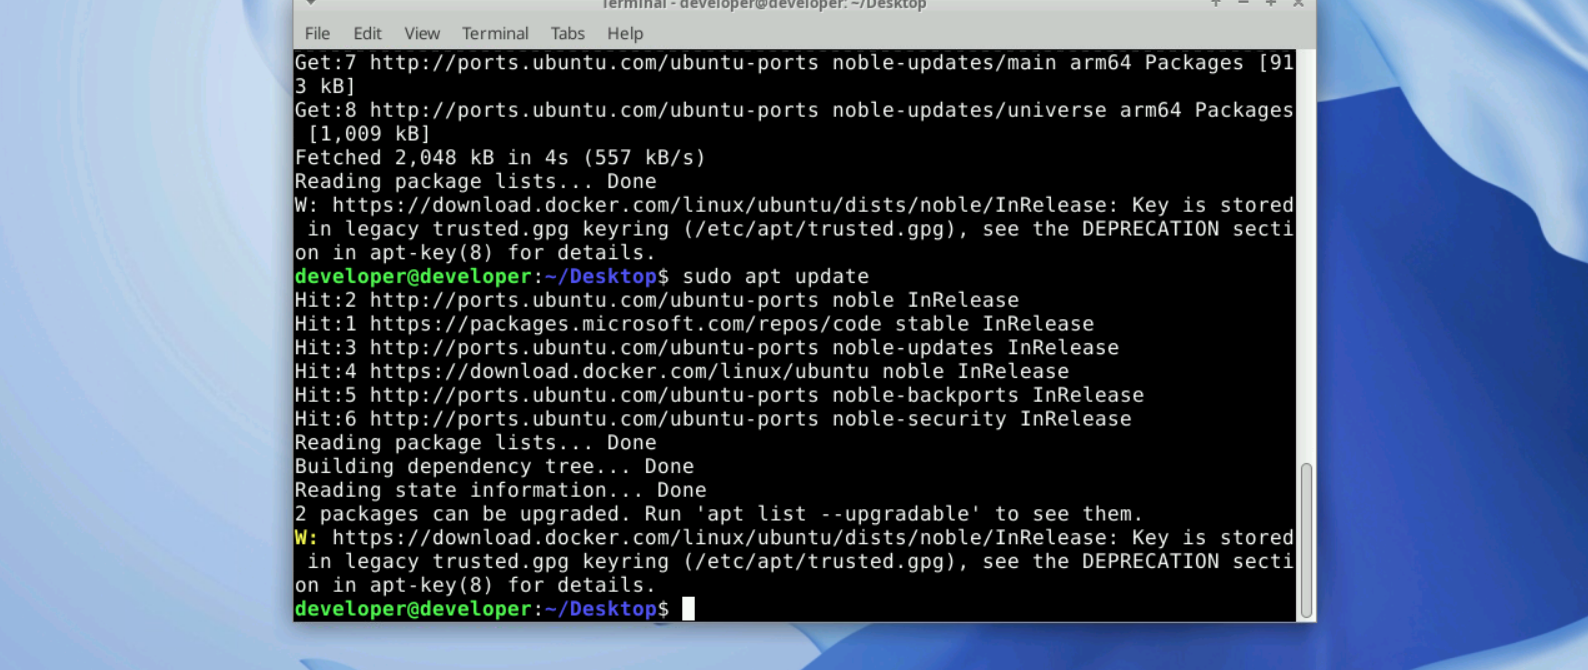Click the terminal's vertical scrollbar handle

coord(1306,540)
